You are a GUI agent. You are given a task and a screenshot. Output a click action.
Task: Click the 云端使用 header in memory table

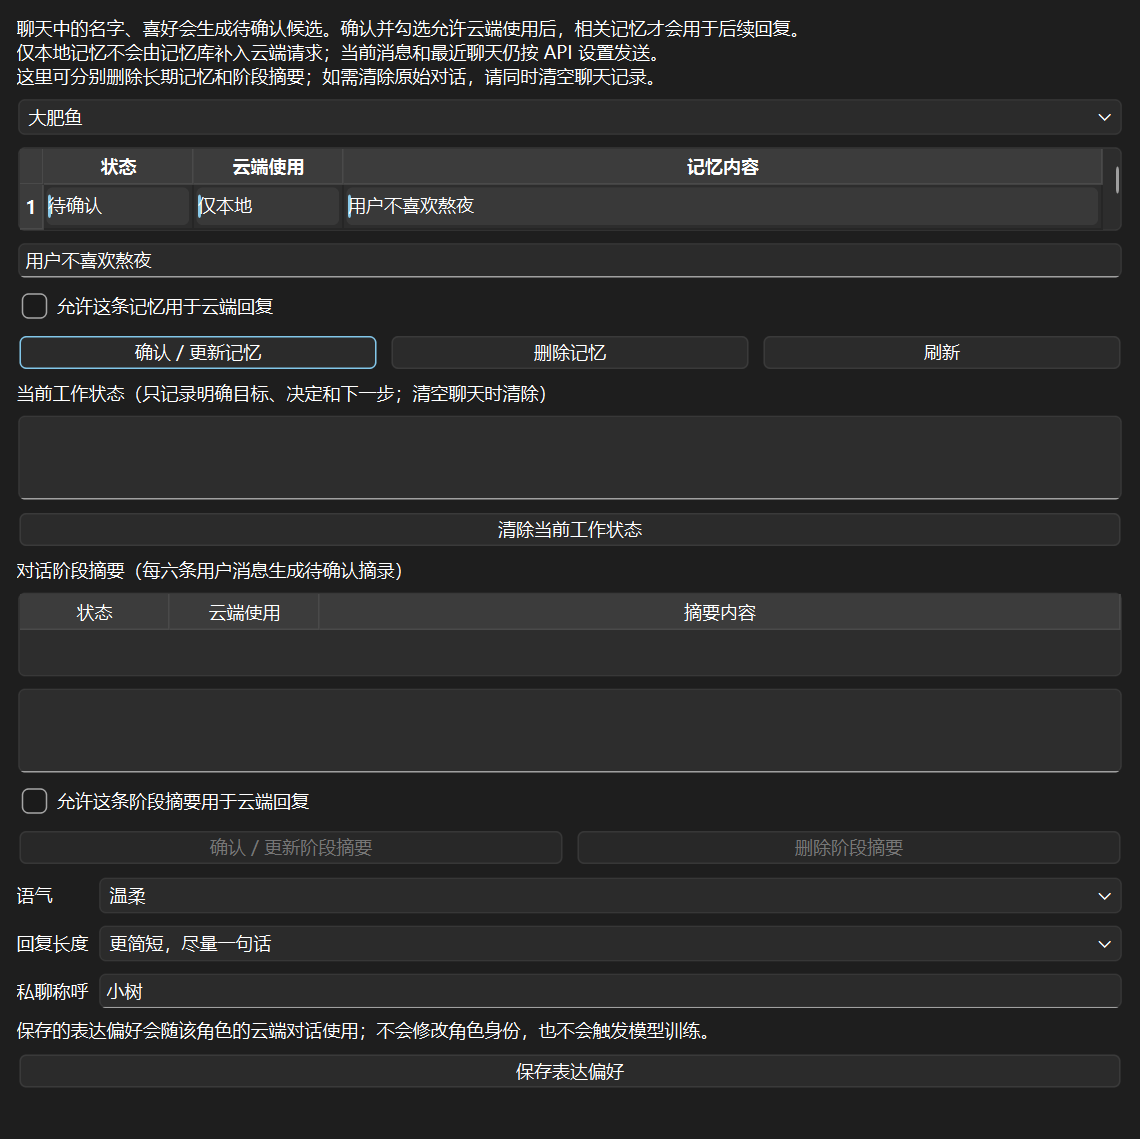(x=268, y=166)
